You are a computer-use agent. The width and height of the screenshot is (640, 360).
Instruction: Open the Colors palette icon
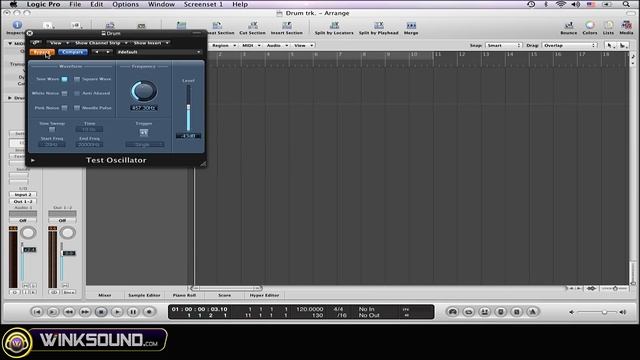589,25
